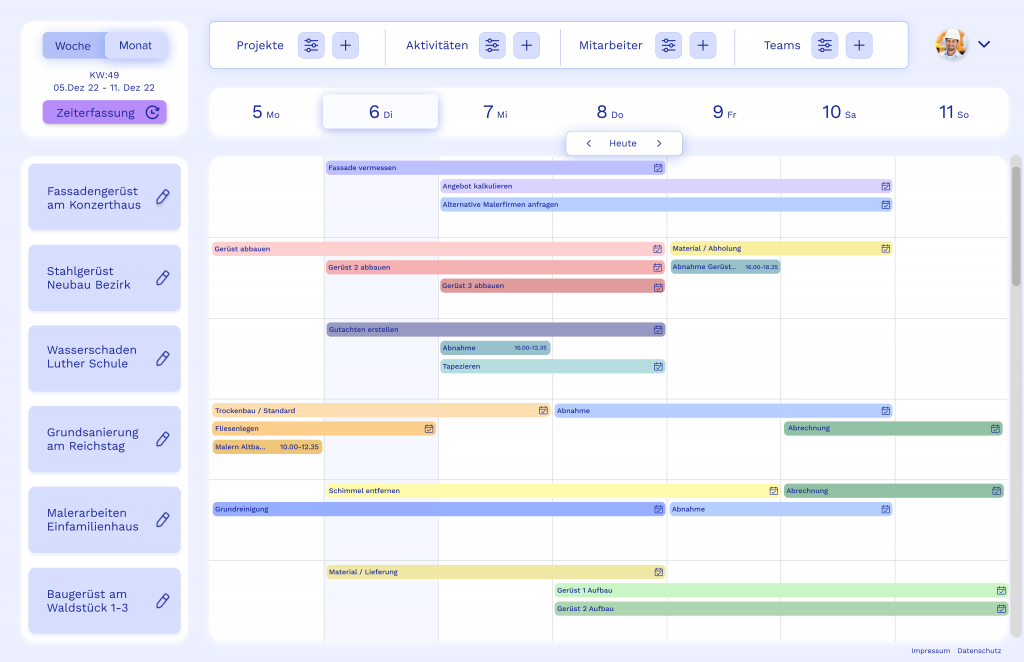Screen dimensions: 1024x662
Task: Switch view to Monat
Action: [136, 46]
